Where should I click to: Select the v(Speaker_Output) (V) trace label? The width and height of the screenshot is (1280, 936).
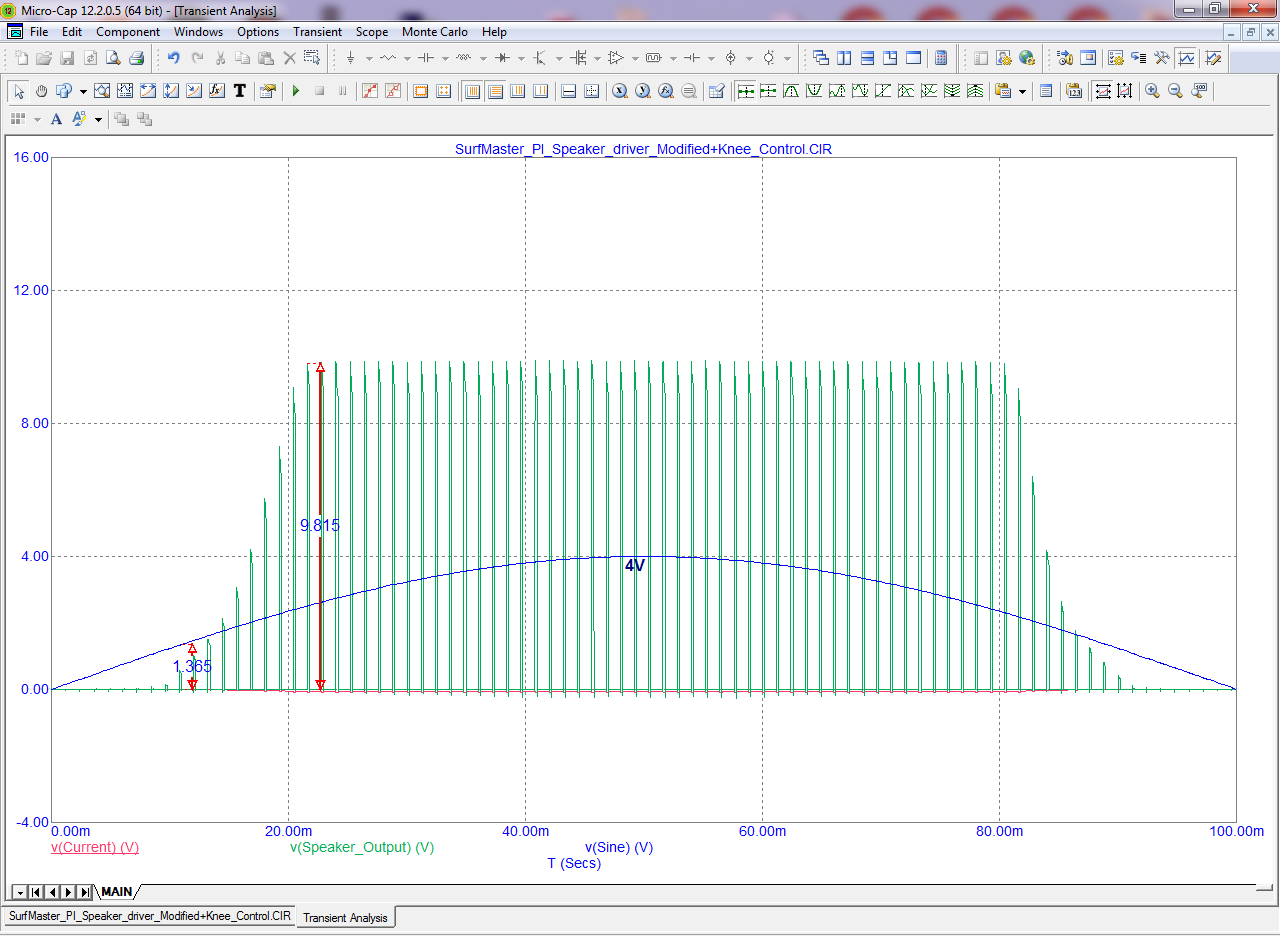pyautogui.click(x=362, y=847)
